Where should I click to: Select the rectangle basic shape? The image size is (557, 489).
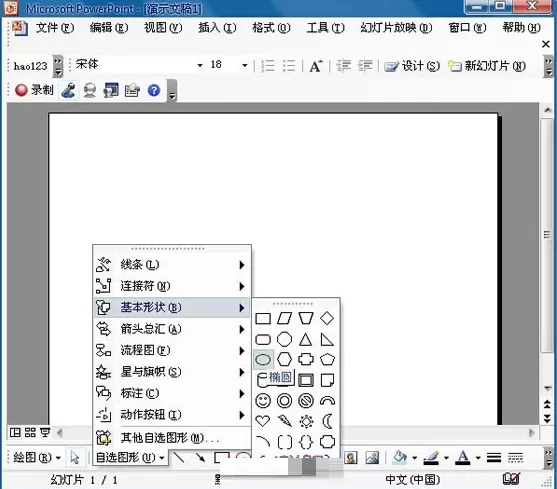coord(263,319)
